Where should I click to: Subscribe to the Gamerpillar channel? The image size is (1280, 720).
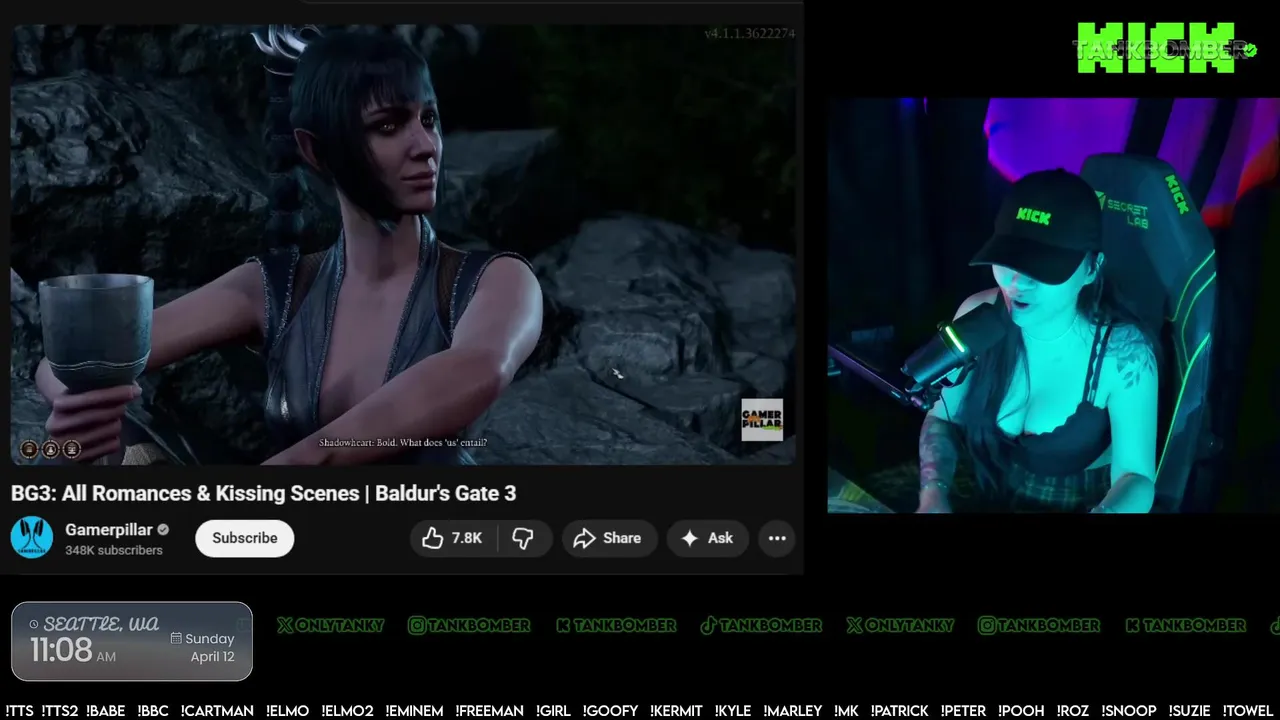pos(244,538)
